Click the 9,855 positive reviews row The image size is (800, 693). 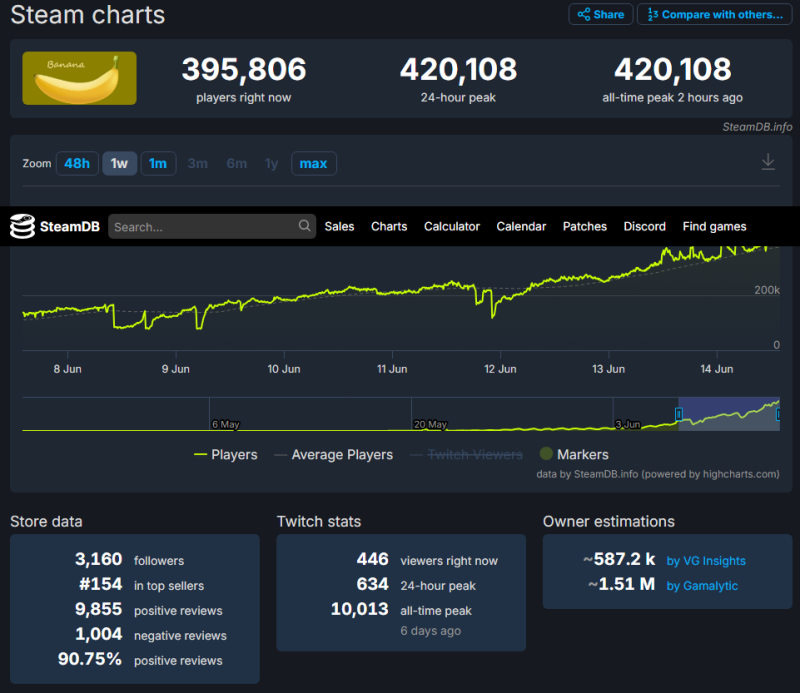148,609
